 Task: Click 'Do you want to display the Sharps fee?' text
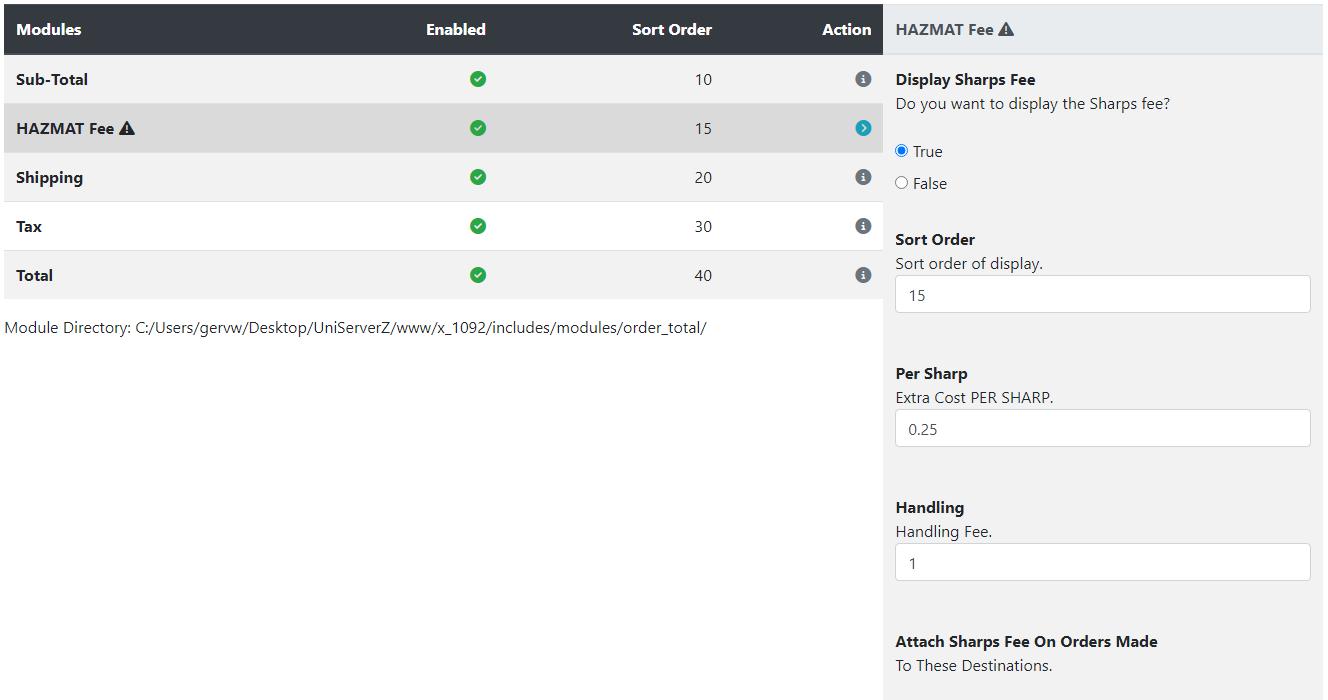[1032, 104]
